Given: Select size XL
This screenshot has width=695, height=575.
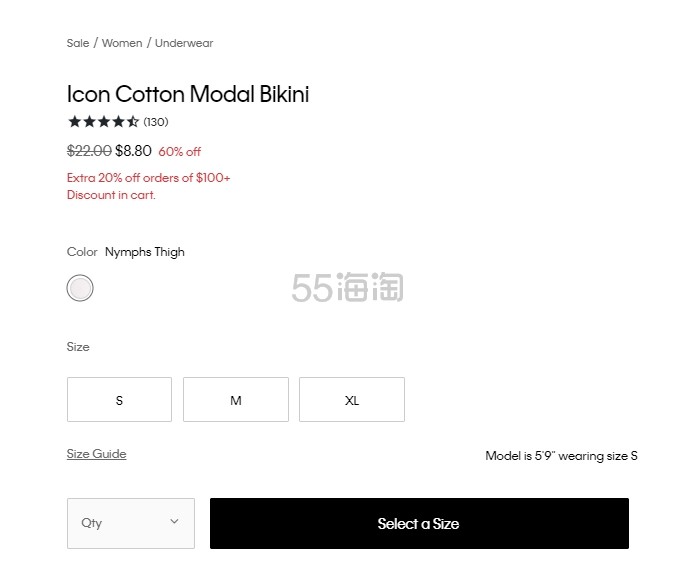Looking at the screenshot, I should (x=352, y=400).
